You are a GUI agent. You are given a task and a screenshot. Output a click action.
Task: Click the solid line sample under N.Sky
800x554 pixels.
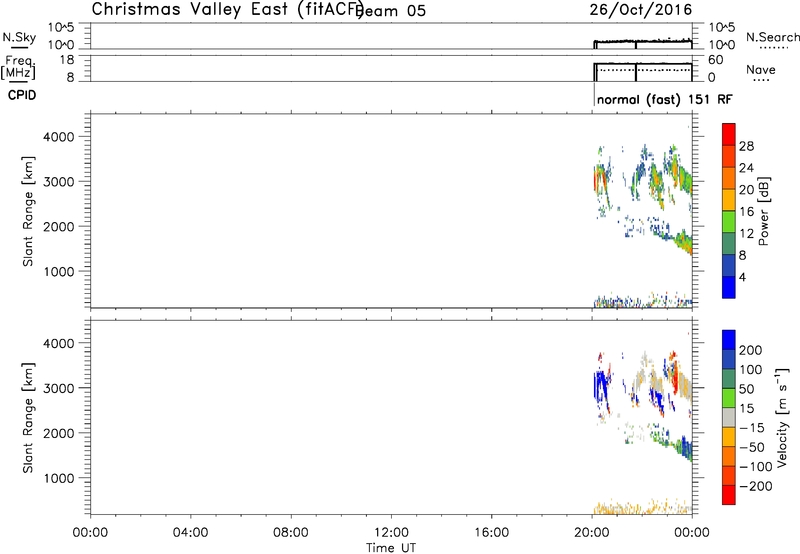point(19,47)
